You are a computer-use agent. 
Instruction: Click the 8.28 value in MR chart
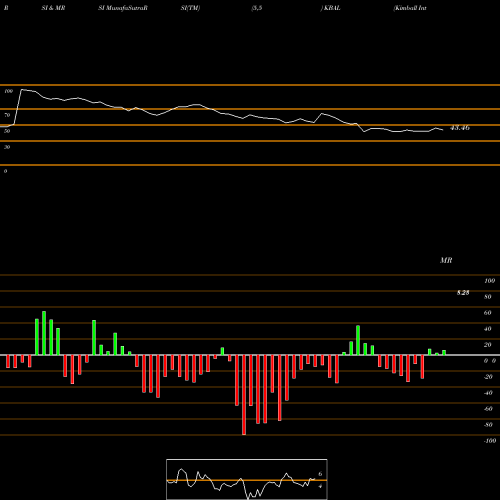coord(463,293)
